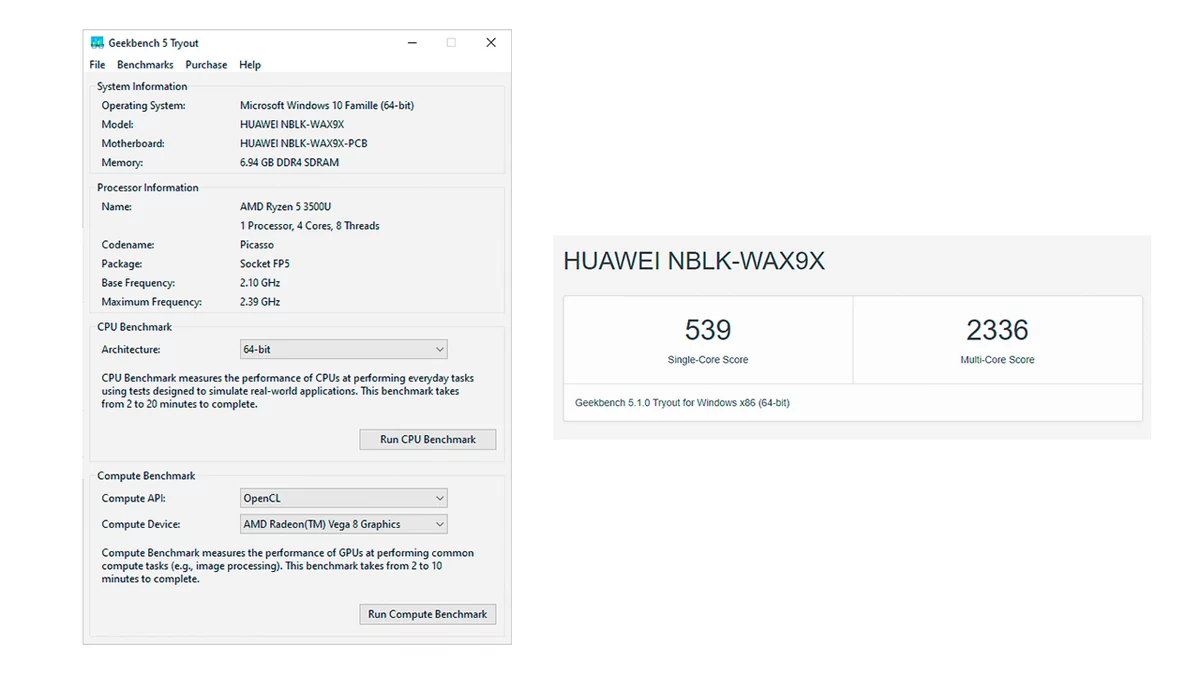Image resolution: width=1200 pixels, height=675 pixels.
Task: Expand the Compute API OpenCL dropdown
Action: tap(344, 498)
